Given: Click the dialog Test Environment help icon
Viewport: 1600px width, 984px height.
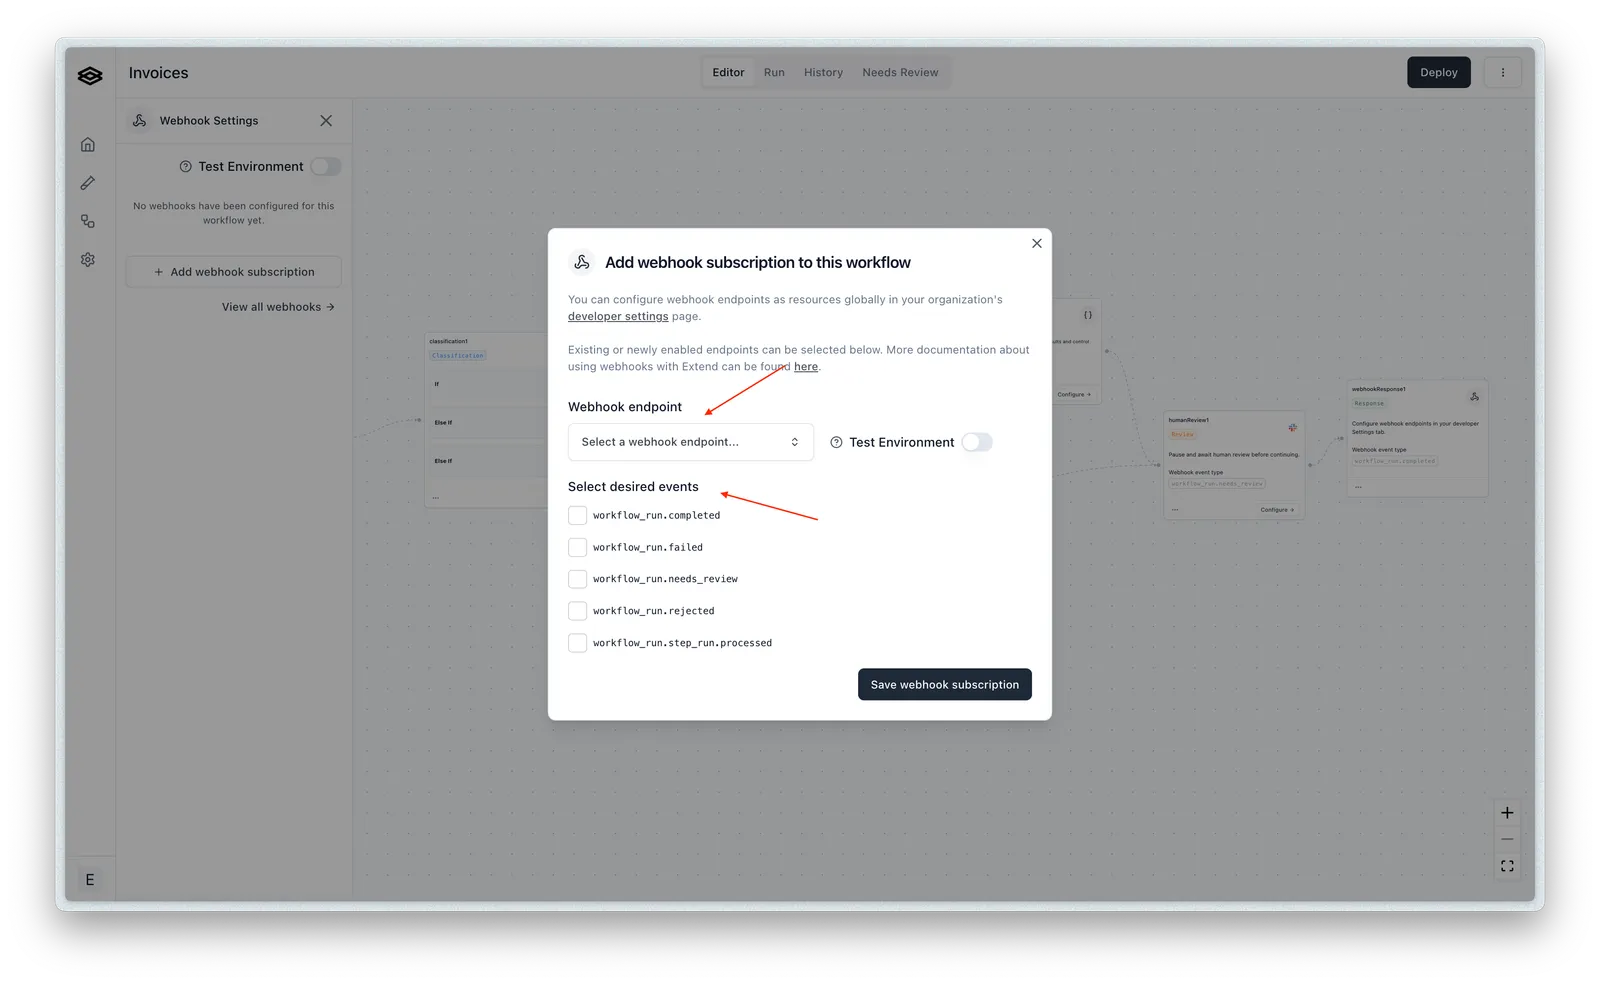Looking at the screenshot, I should (x=836, y=442).
